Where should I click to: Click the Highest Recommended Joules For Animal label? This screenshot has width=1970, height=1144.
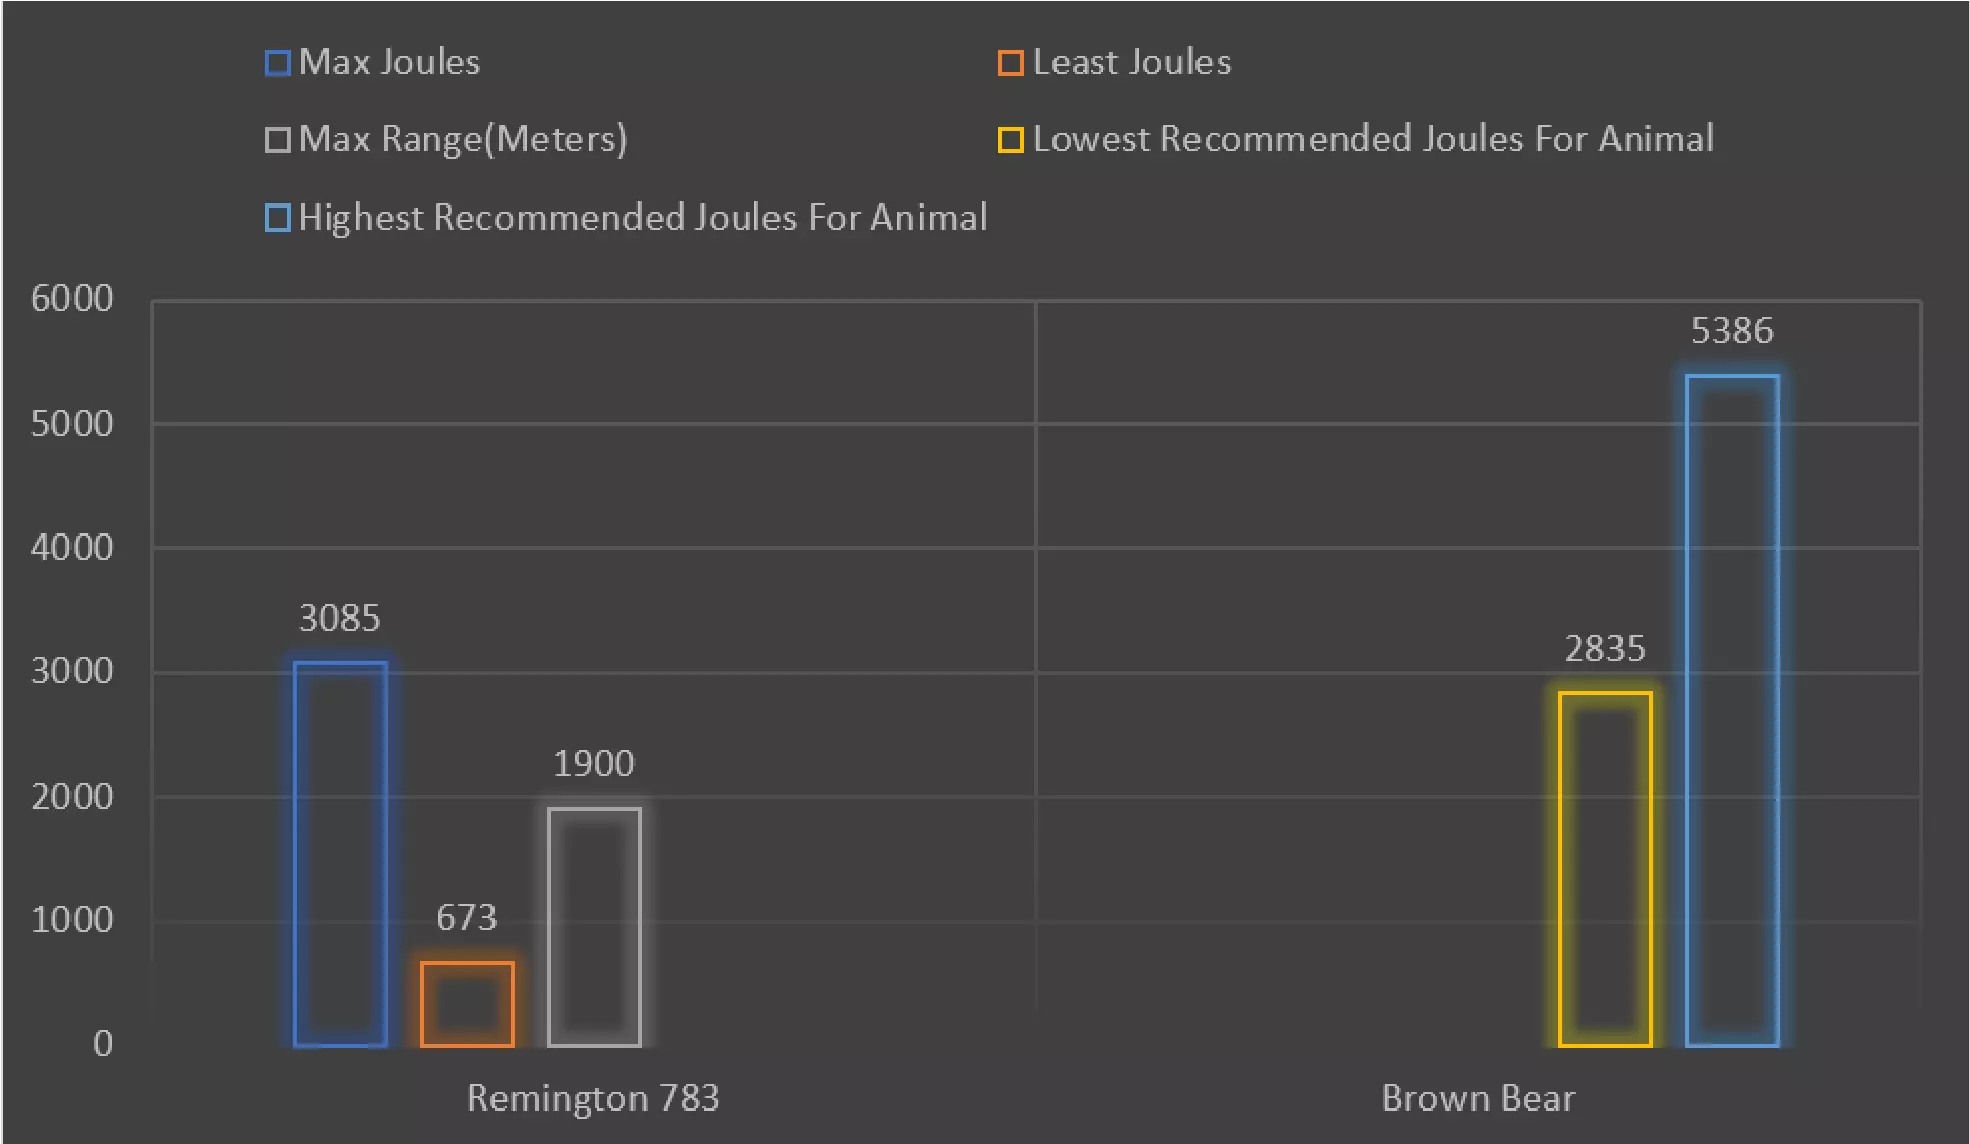642,217
